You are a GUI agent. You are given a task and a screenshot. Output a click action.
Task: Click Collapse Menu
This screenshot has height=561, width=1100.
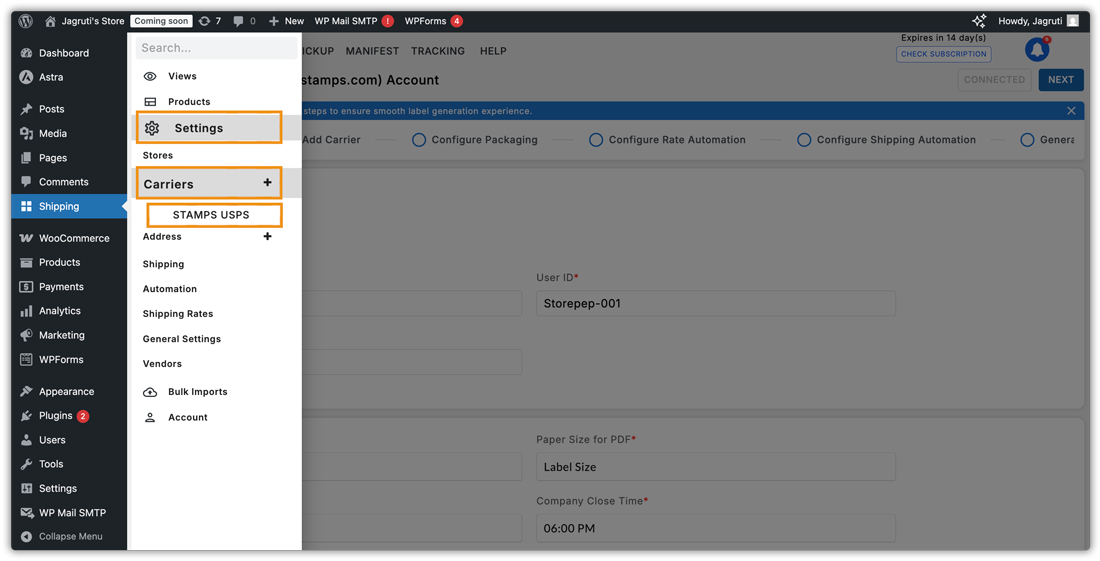pyautogui.click(x=69, y=536)
